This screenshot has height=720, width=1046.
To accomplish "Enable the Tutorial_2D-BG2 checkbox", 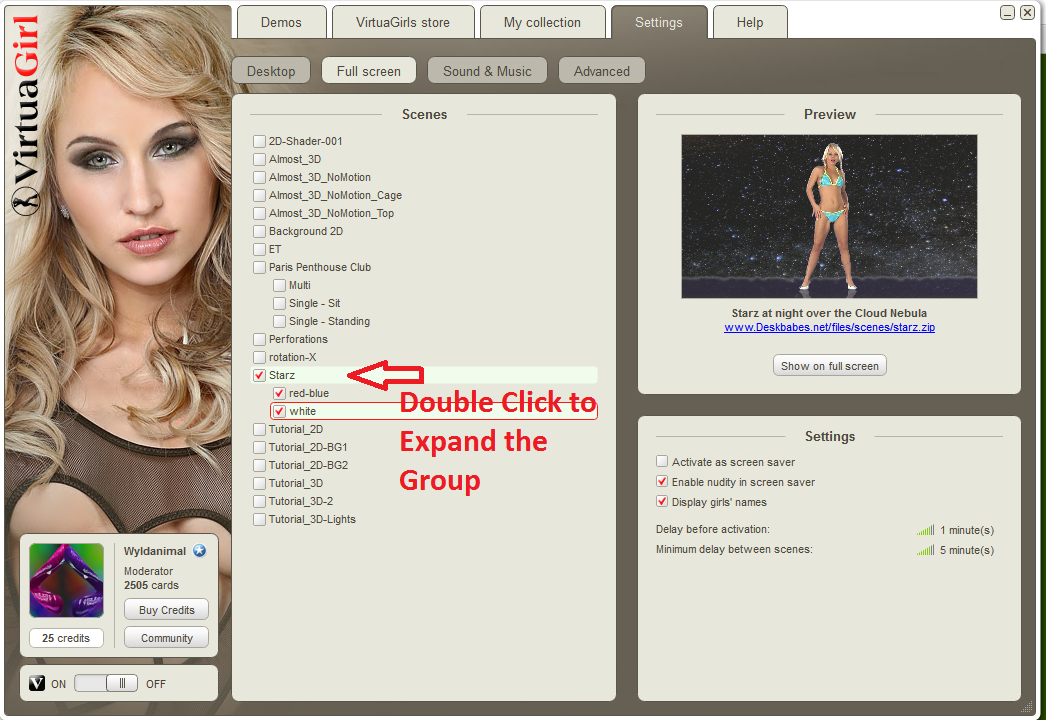I will pyautogui.click(x=259, y=466).
